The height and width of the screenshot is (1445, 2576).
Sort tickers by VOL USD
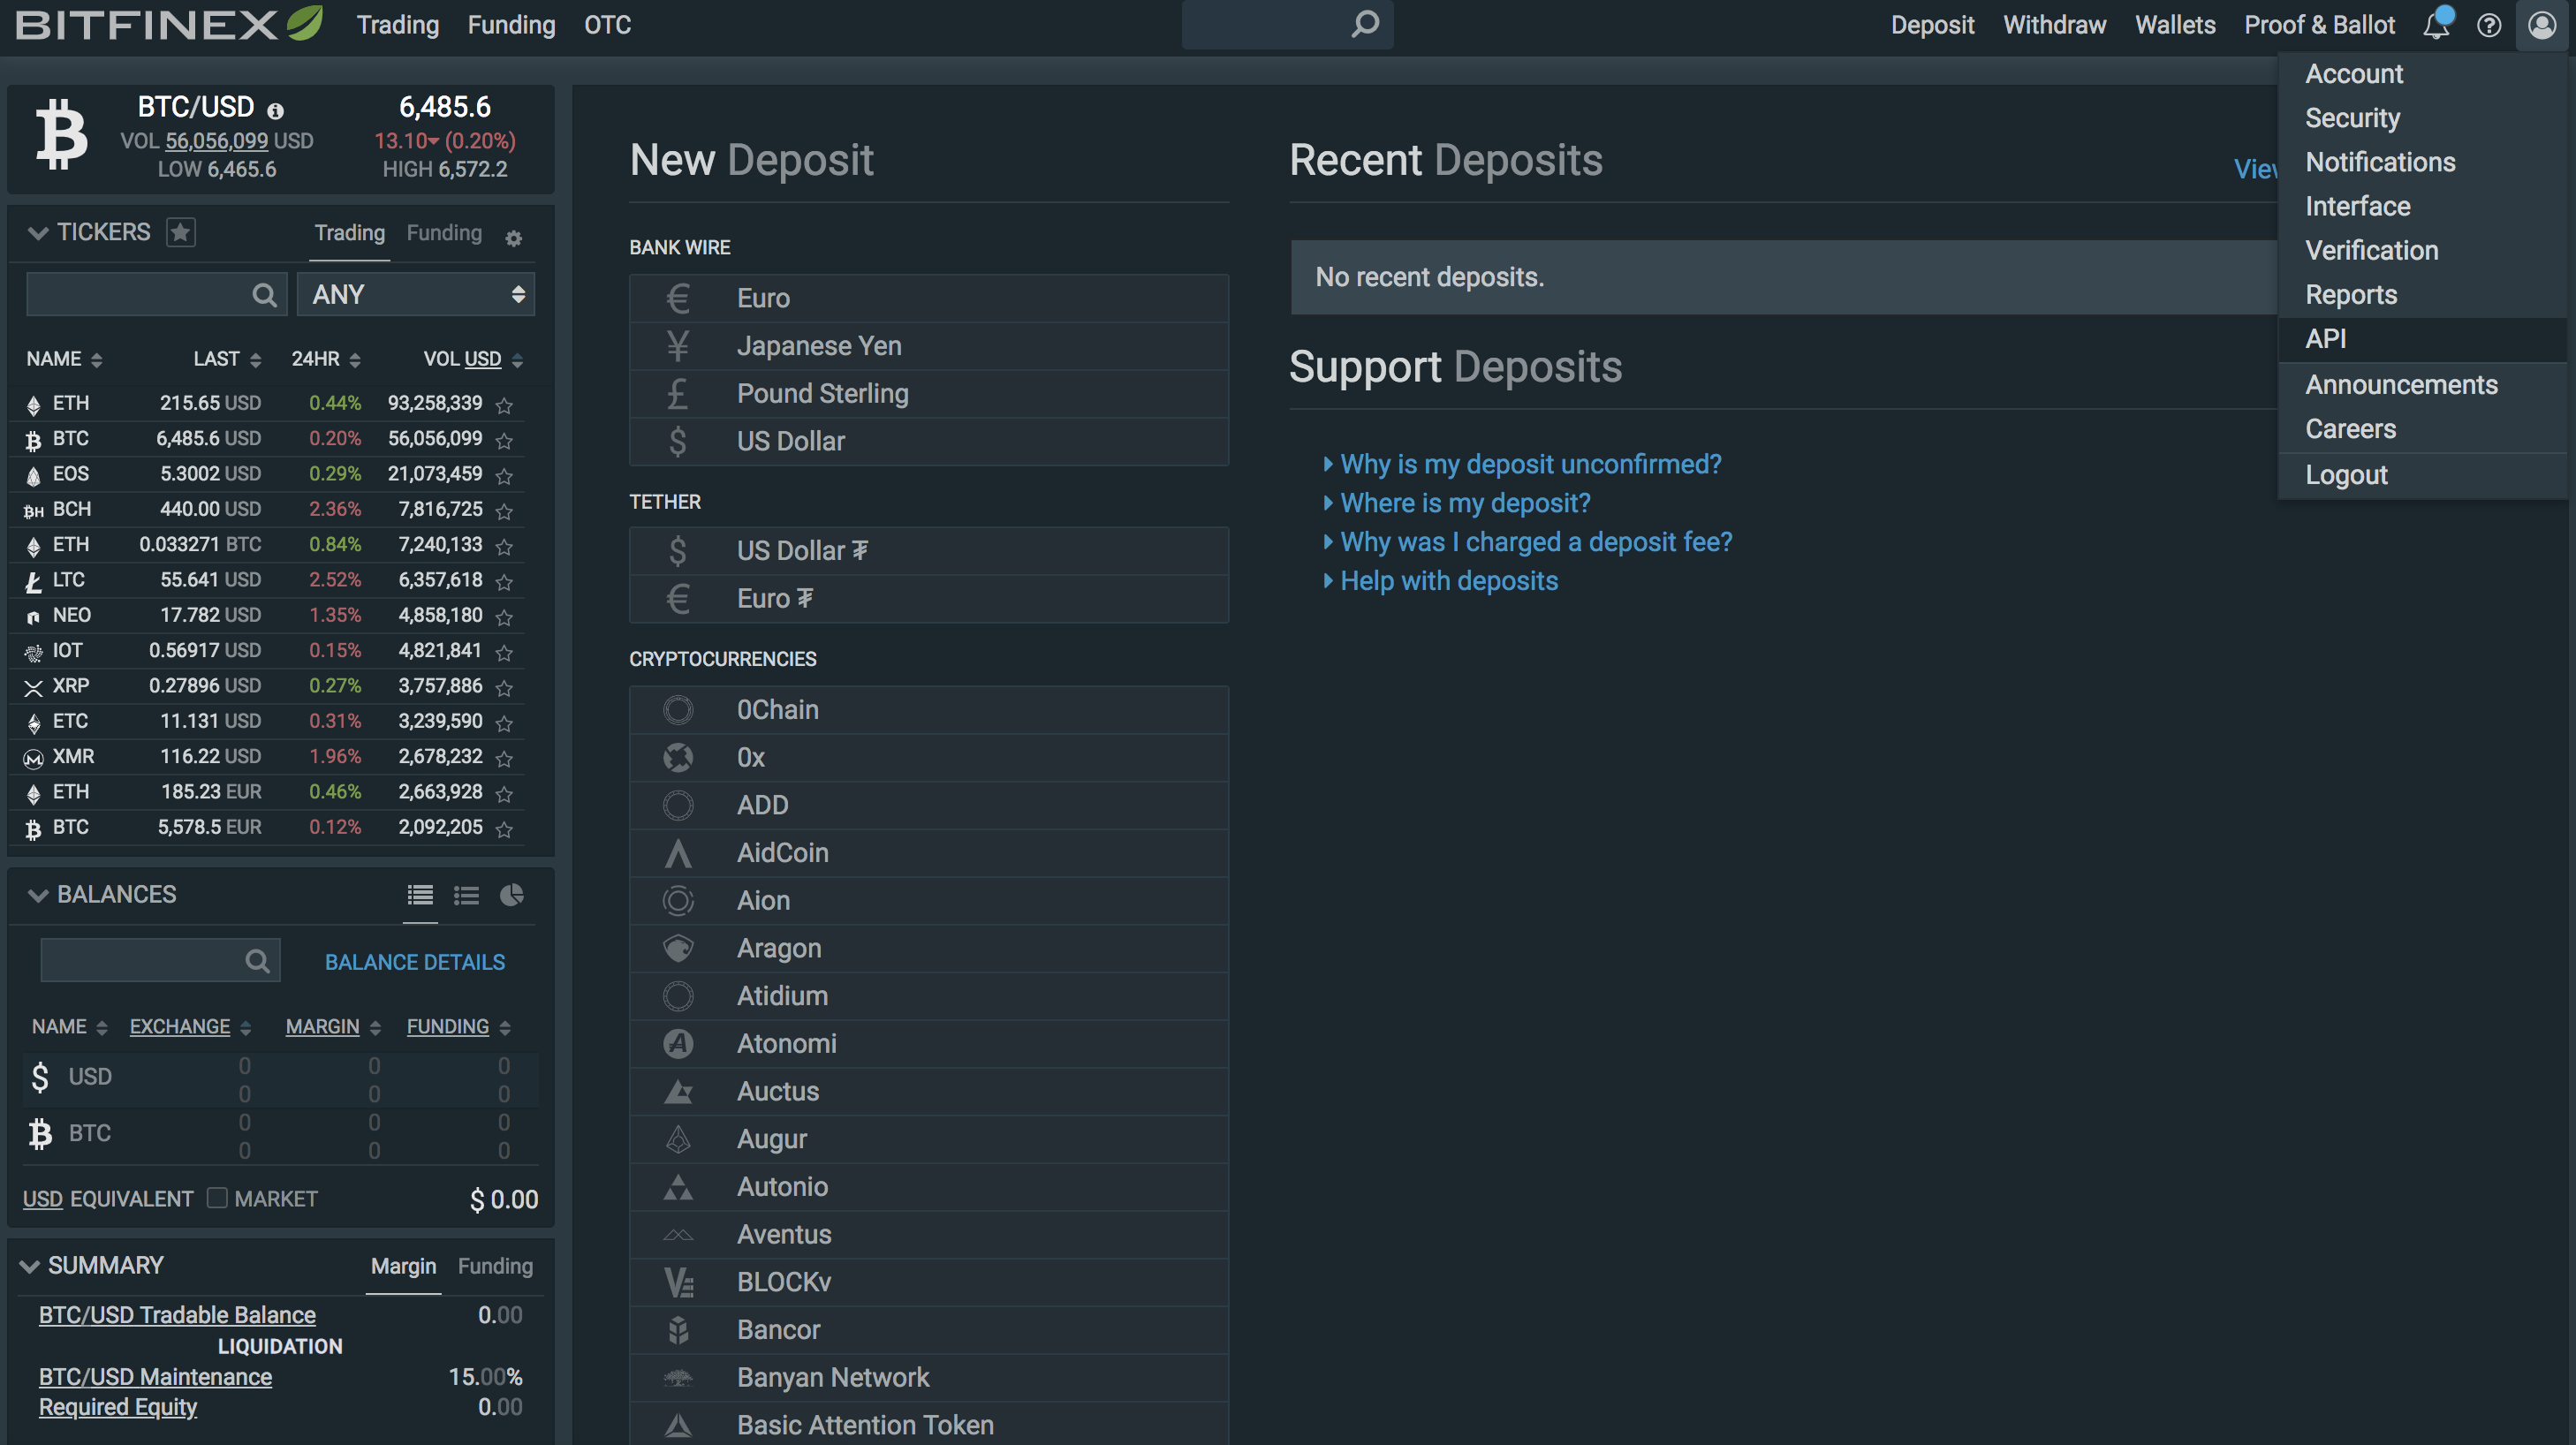(473, 359)
